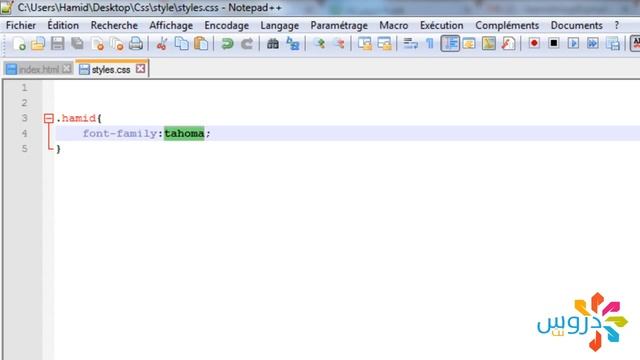Open the Exécution menu
This screenshot has height=360, width=640.
tap(442, 25)
